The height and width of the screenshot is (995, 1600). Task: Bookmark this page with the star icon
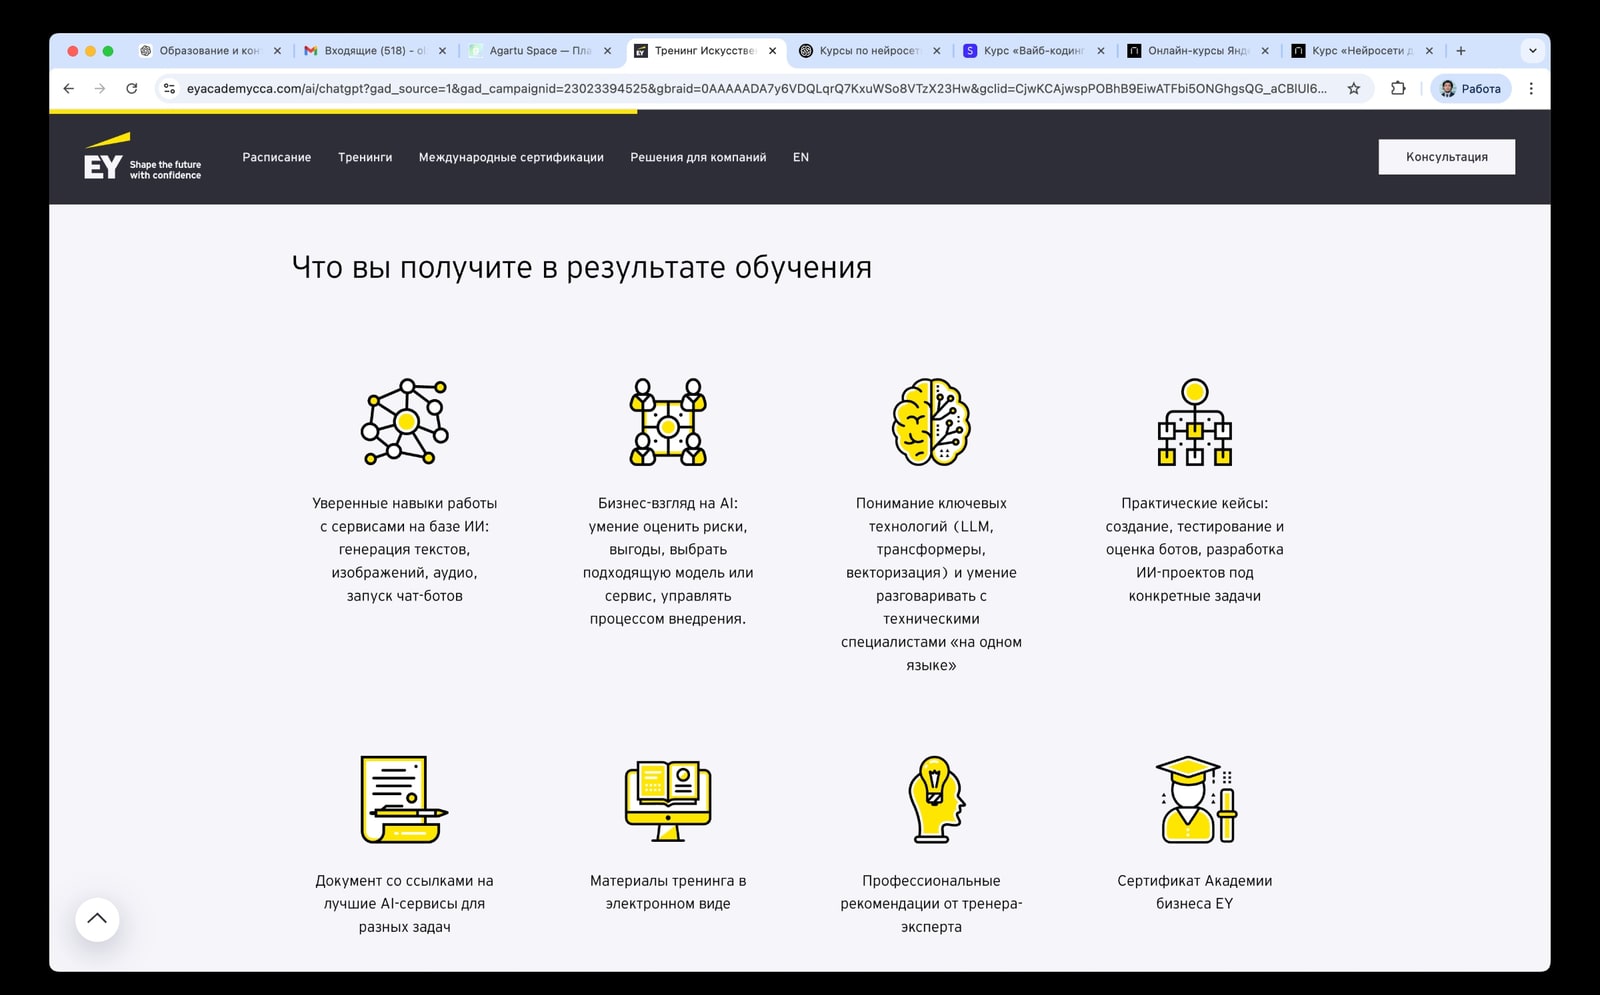tap(1353, 89)
